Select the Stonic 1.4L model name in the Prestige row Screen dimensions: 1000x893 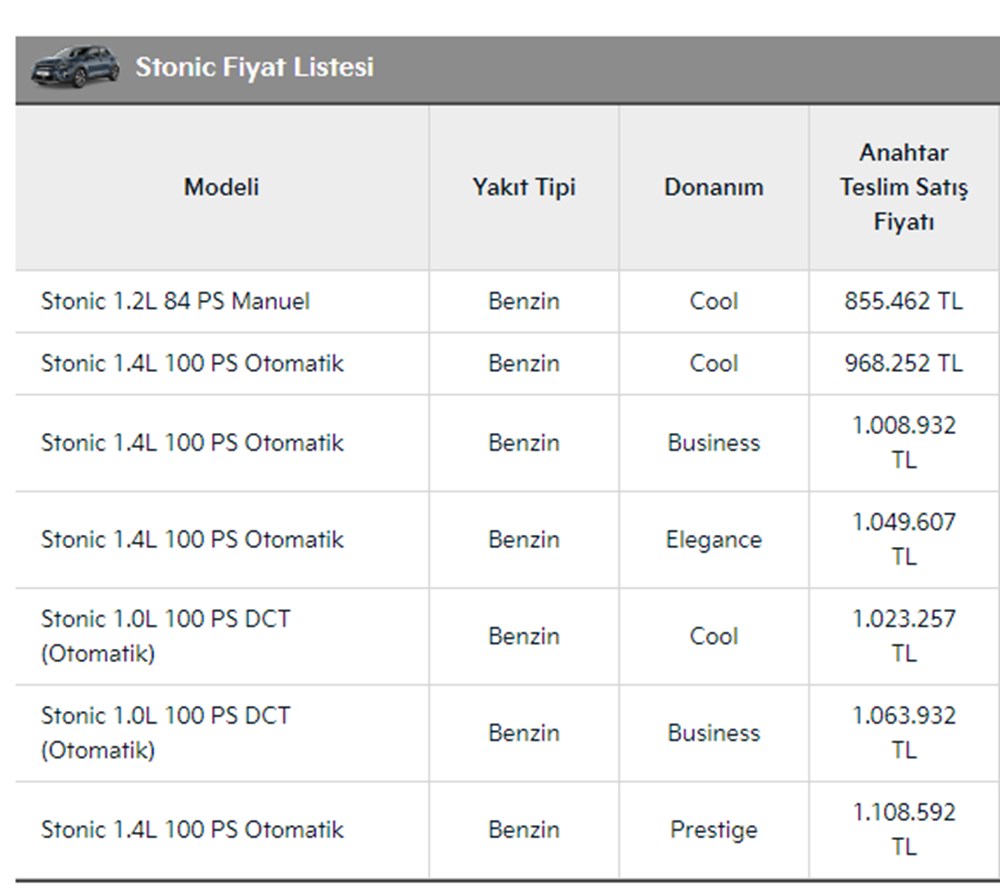coord(192,830)
